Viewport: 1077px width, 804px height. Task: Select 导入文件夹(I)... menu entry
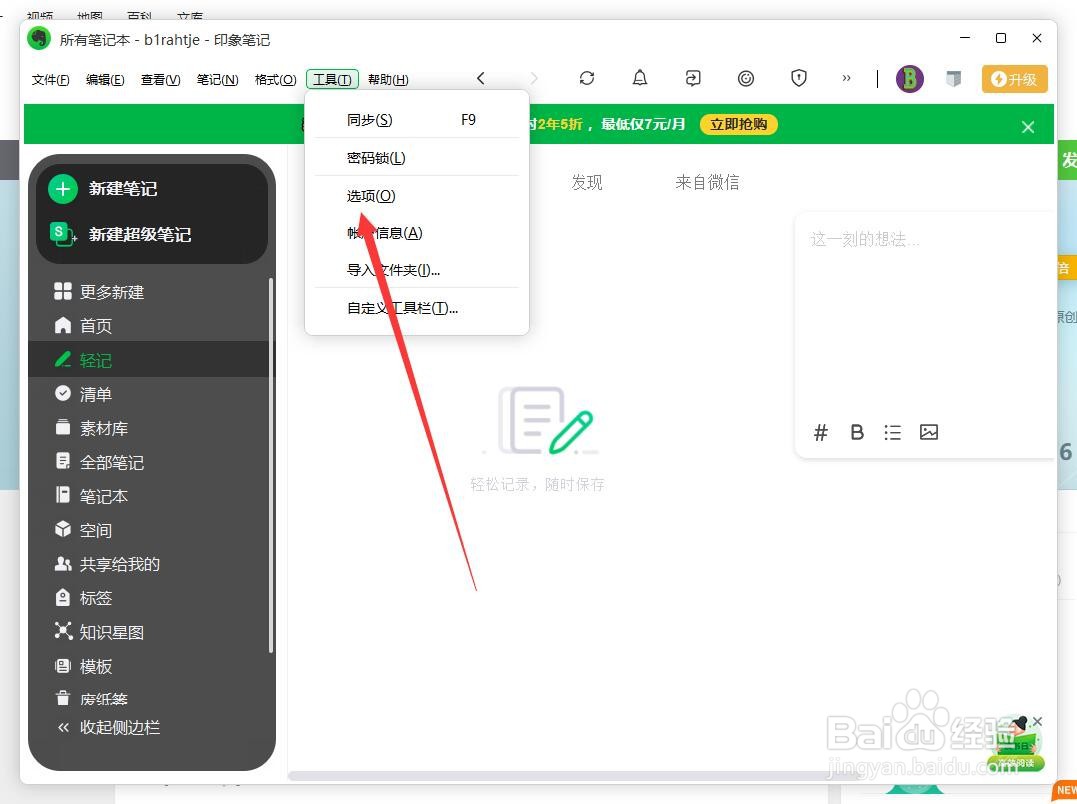(x=416, y=270)
